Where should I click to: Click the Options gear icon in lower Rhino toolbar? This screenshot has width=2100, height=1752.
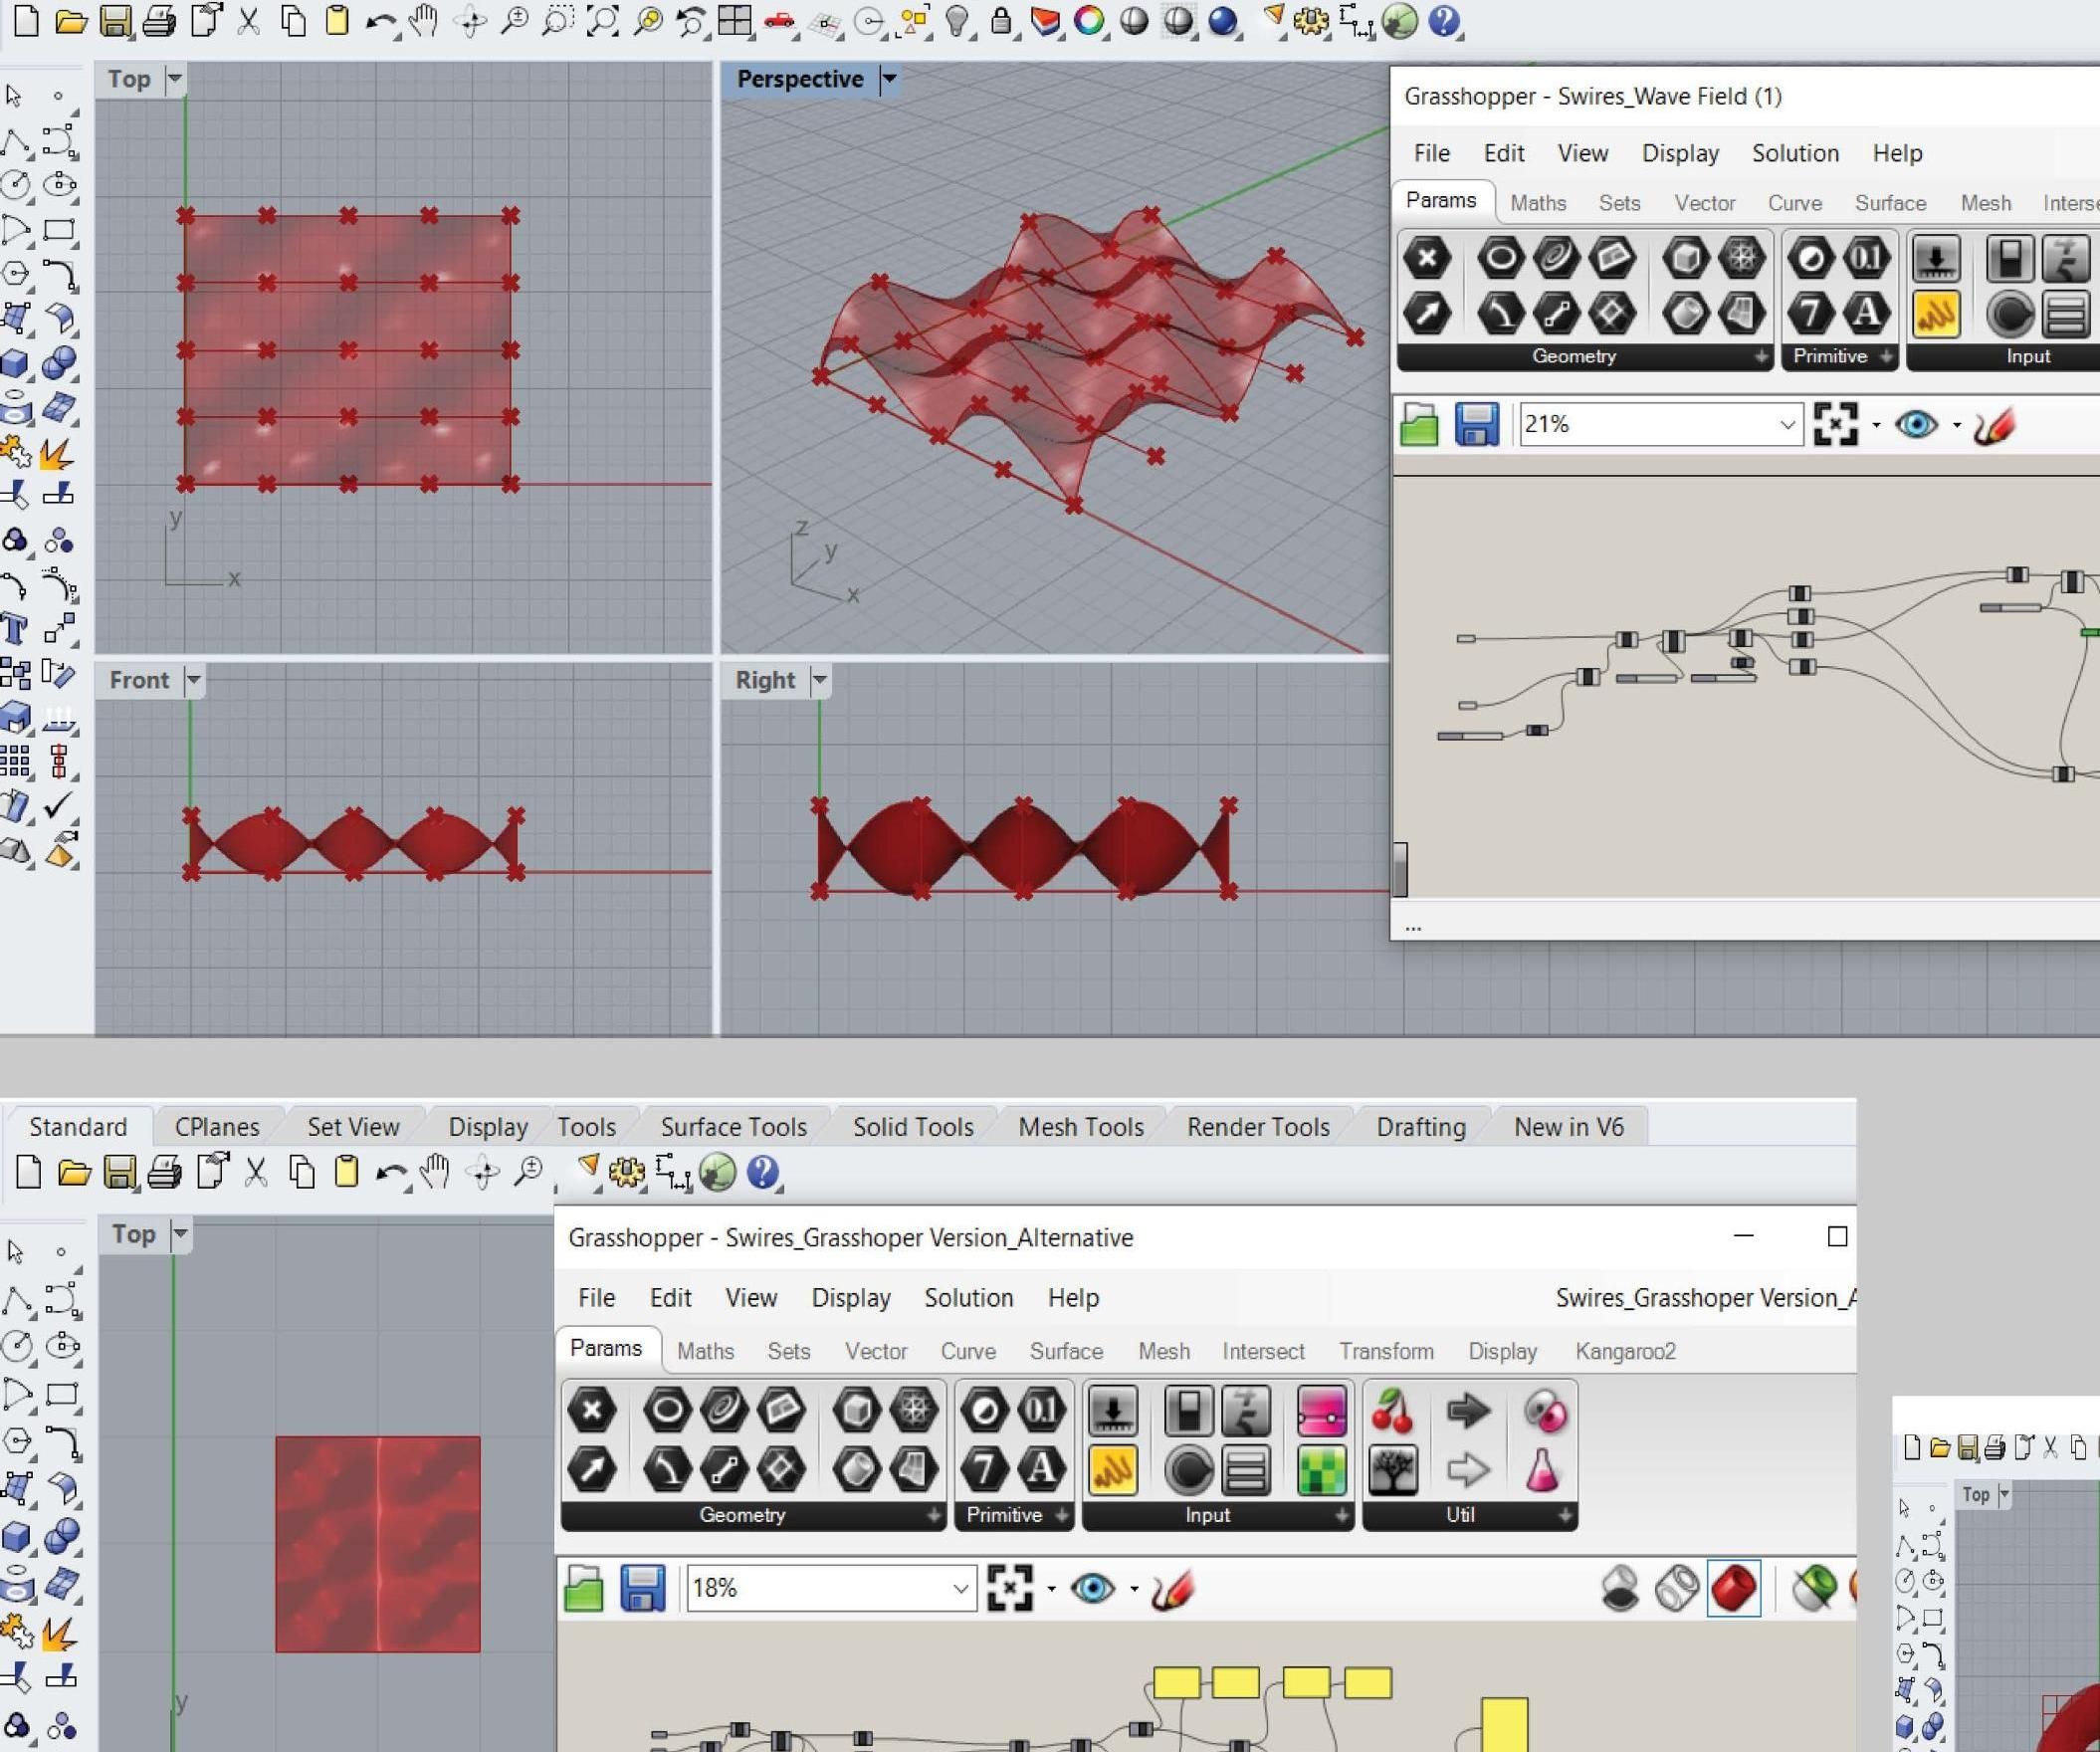click(x=627, y=1172)
